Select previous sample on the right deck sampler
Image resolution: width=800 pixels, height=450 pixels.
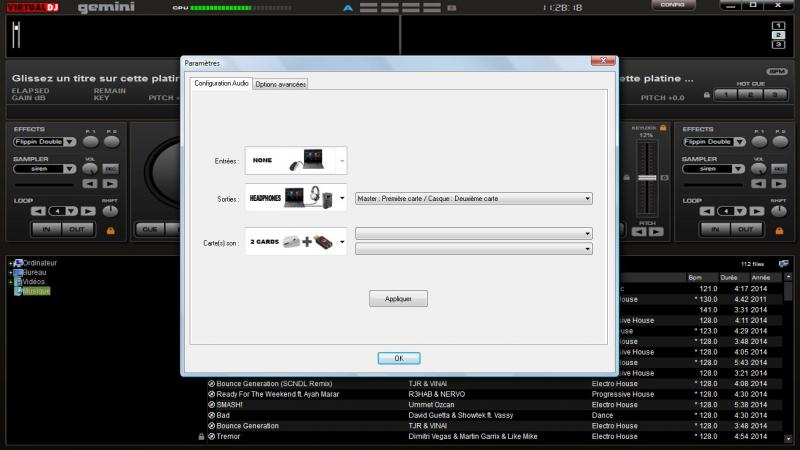(759, 184)
